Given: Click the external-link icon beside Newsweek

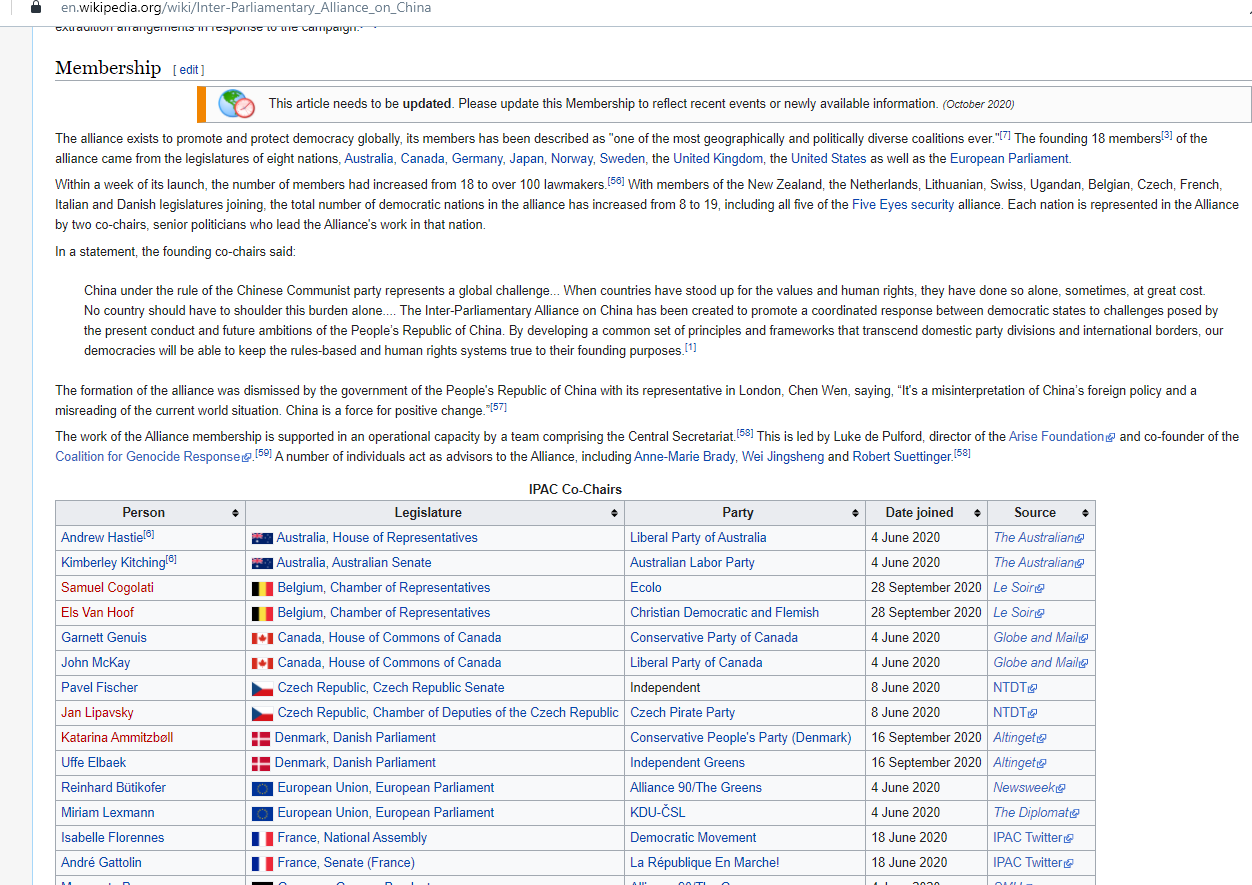Looking at the screenshot, I should (1061, 788).
